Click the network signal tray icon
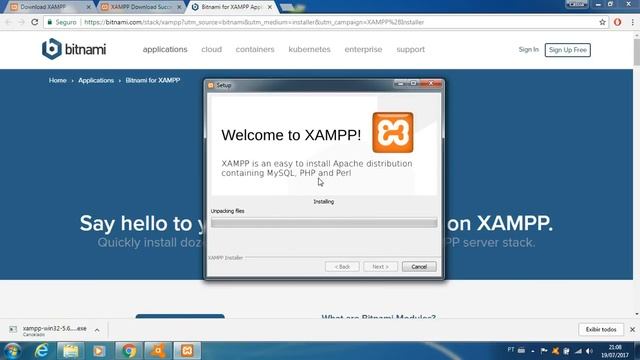Screen dimensions: 640x360 tap(578, 351)
